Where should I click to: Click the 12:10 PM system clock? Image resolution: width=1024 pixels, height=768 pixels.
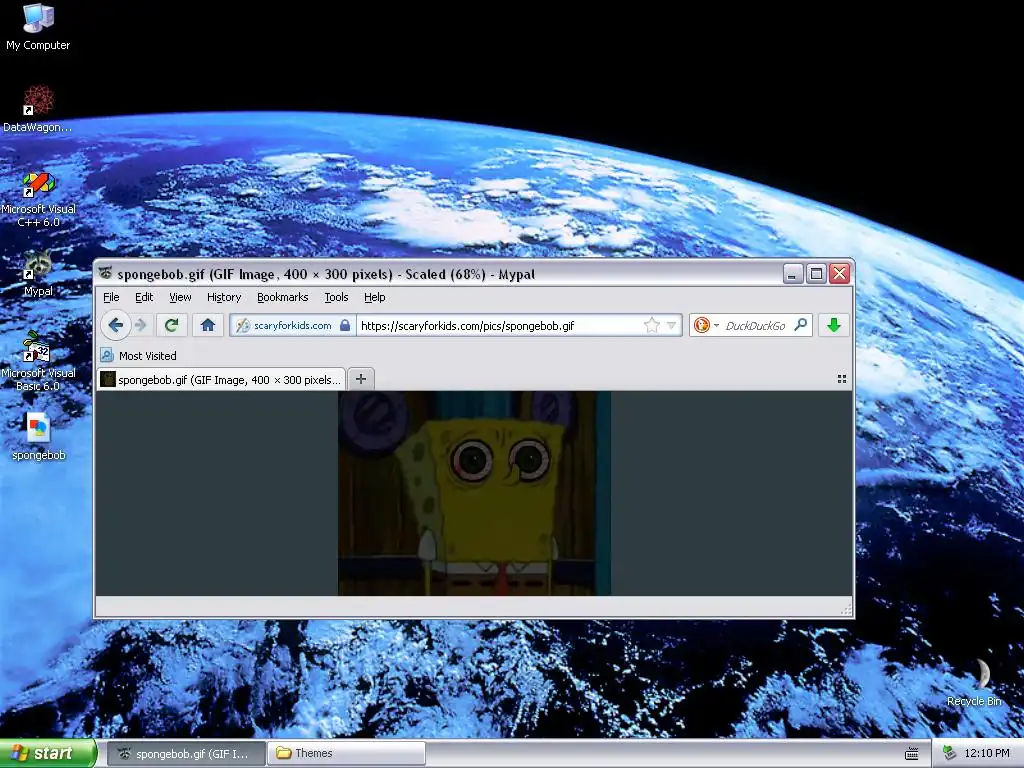click(x=987, y=754)
